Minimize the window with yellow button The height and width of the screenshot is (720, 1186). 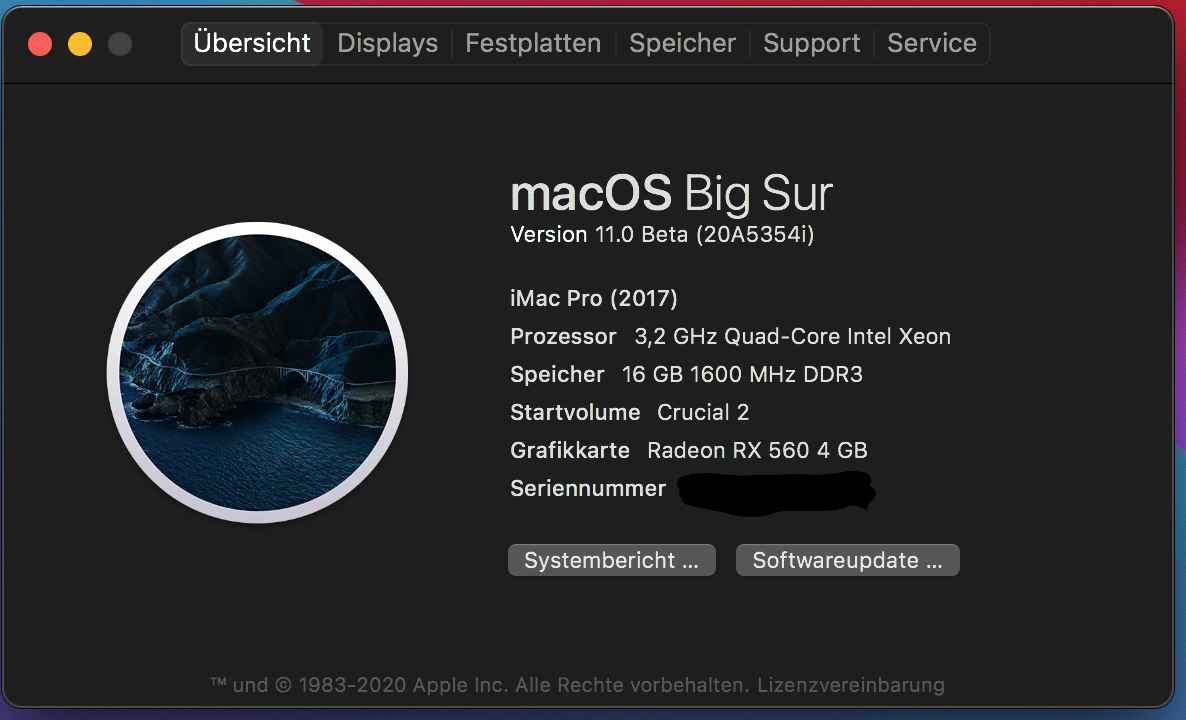[x=80, y=44]
